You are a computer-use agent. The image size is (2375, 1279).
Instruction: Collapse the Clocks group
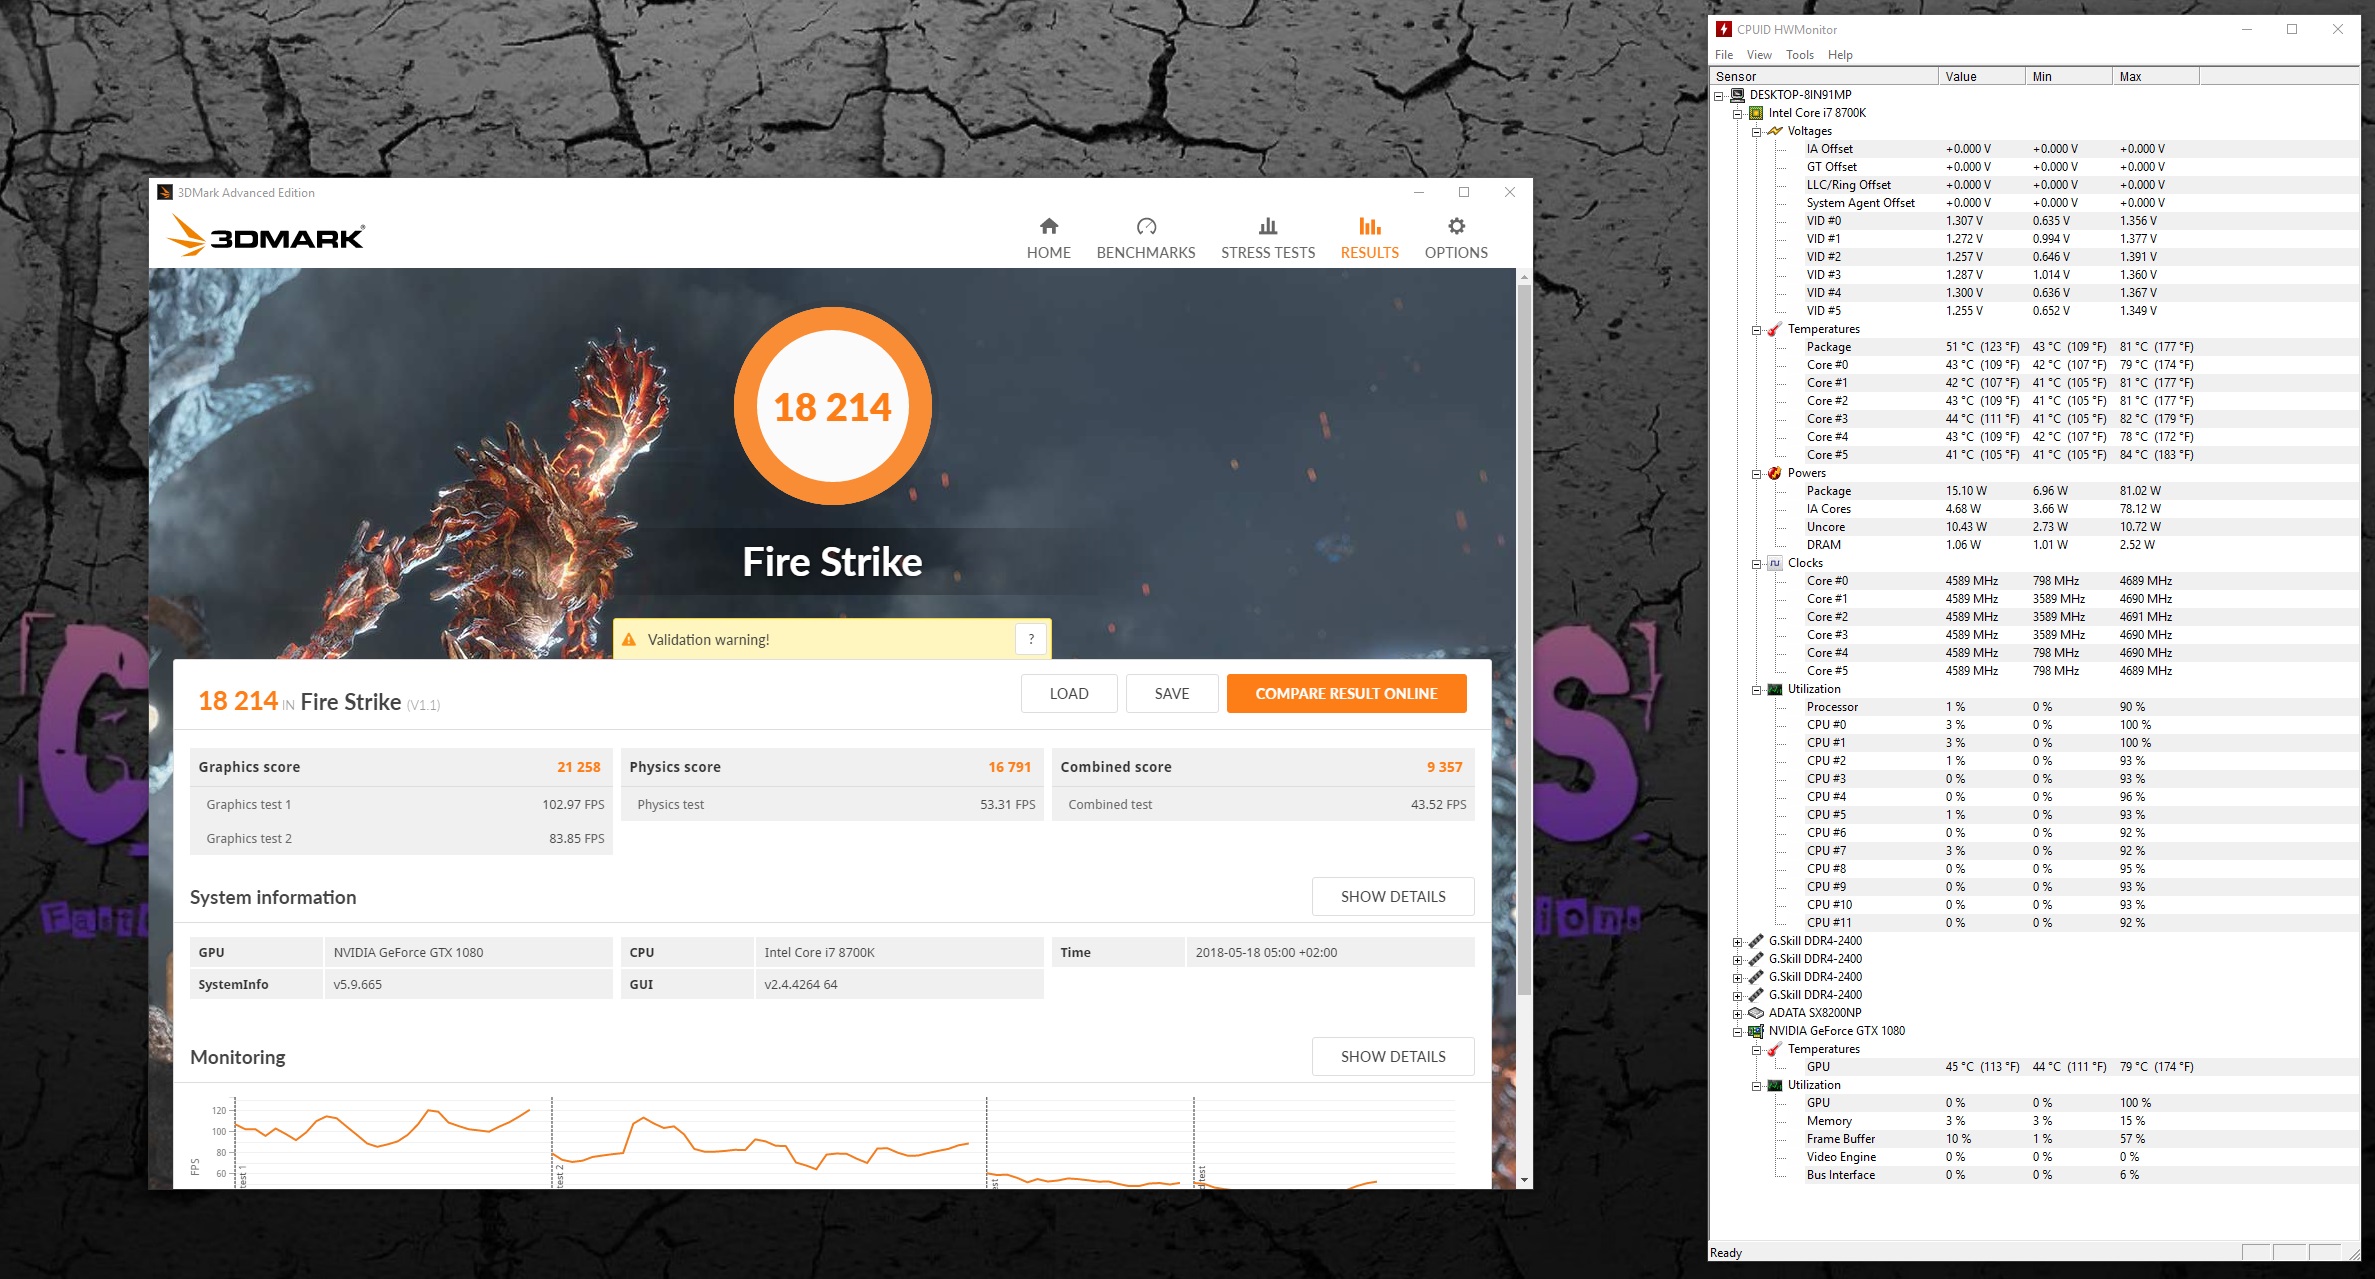click(x=1757, y=564)
